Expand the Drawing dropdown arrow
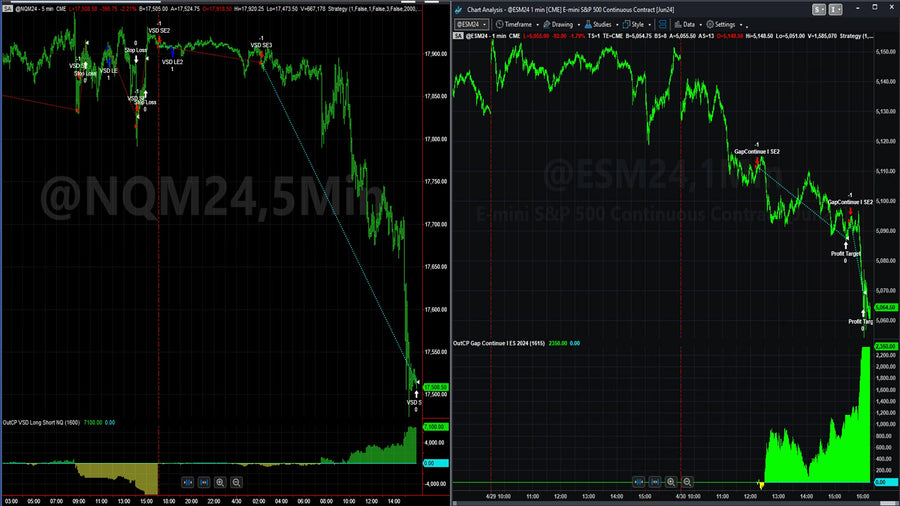Image resolution: width=900 pixels, height=506 pixels. (x=579, y=25)
